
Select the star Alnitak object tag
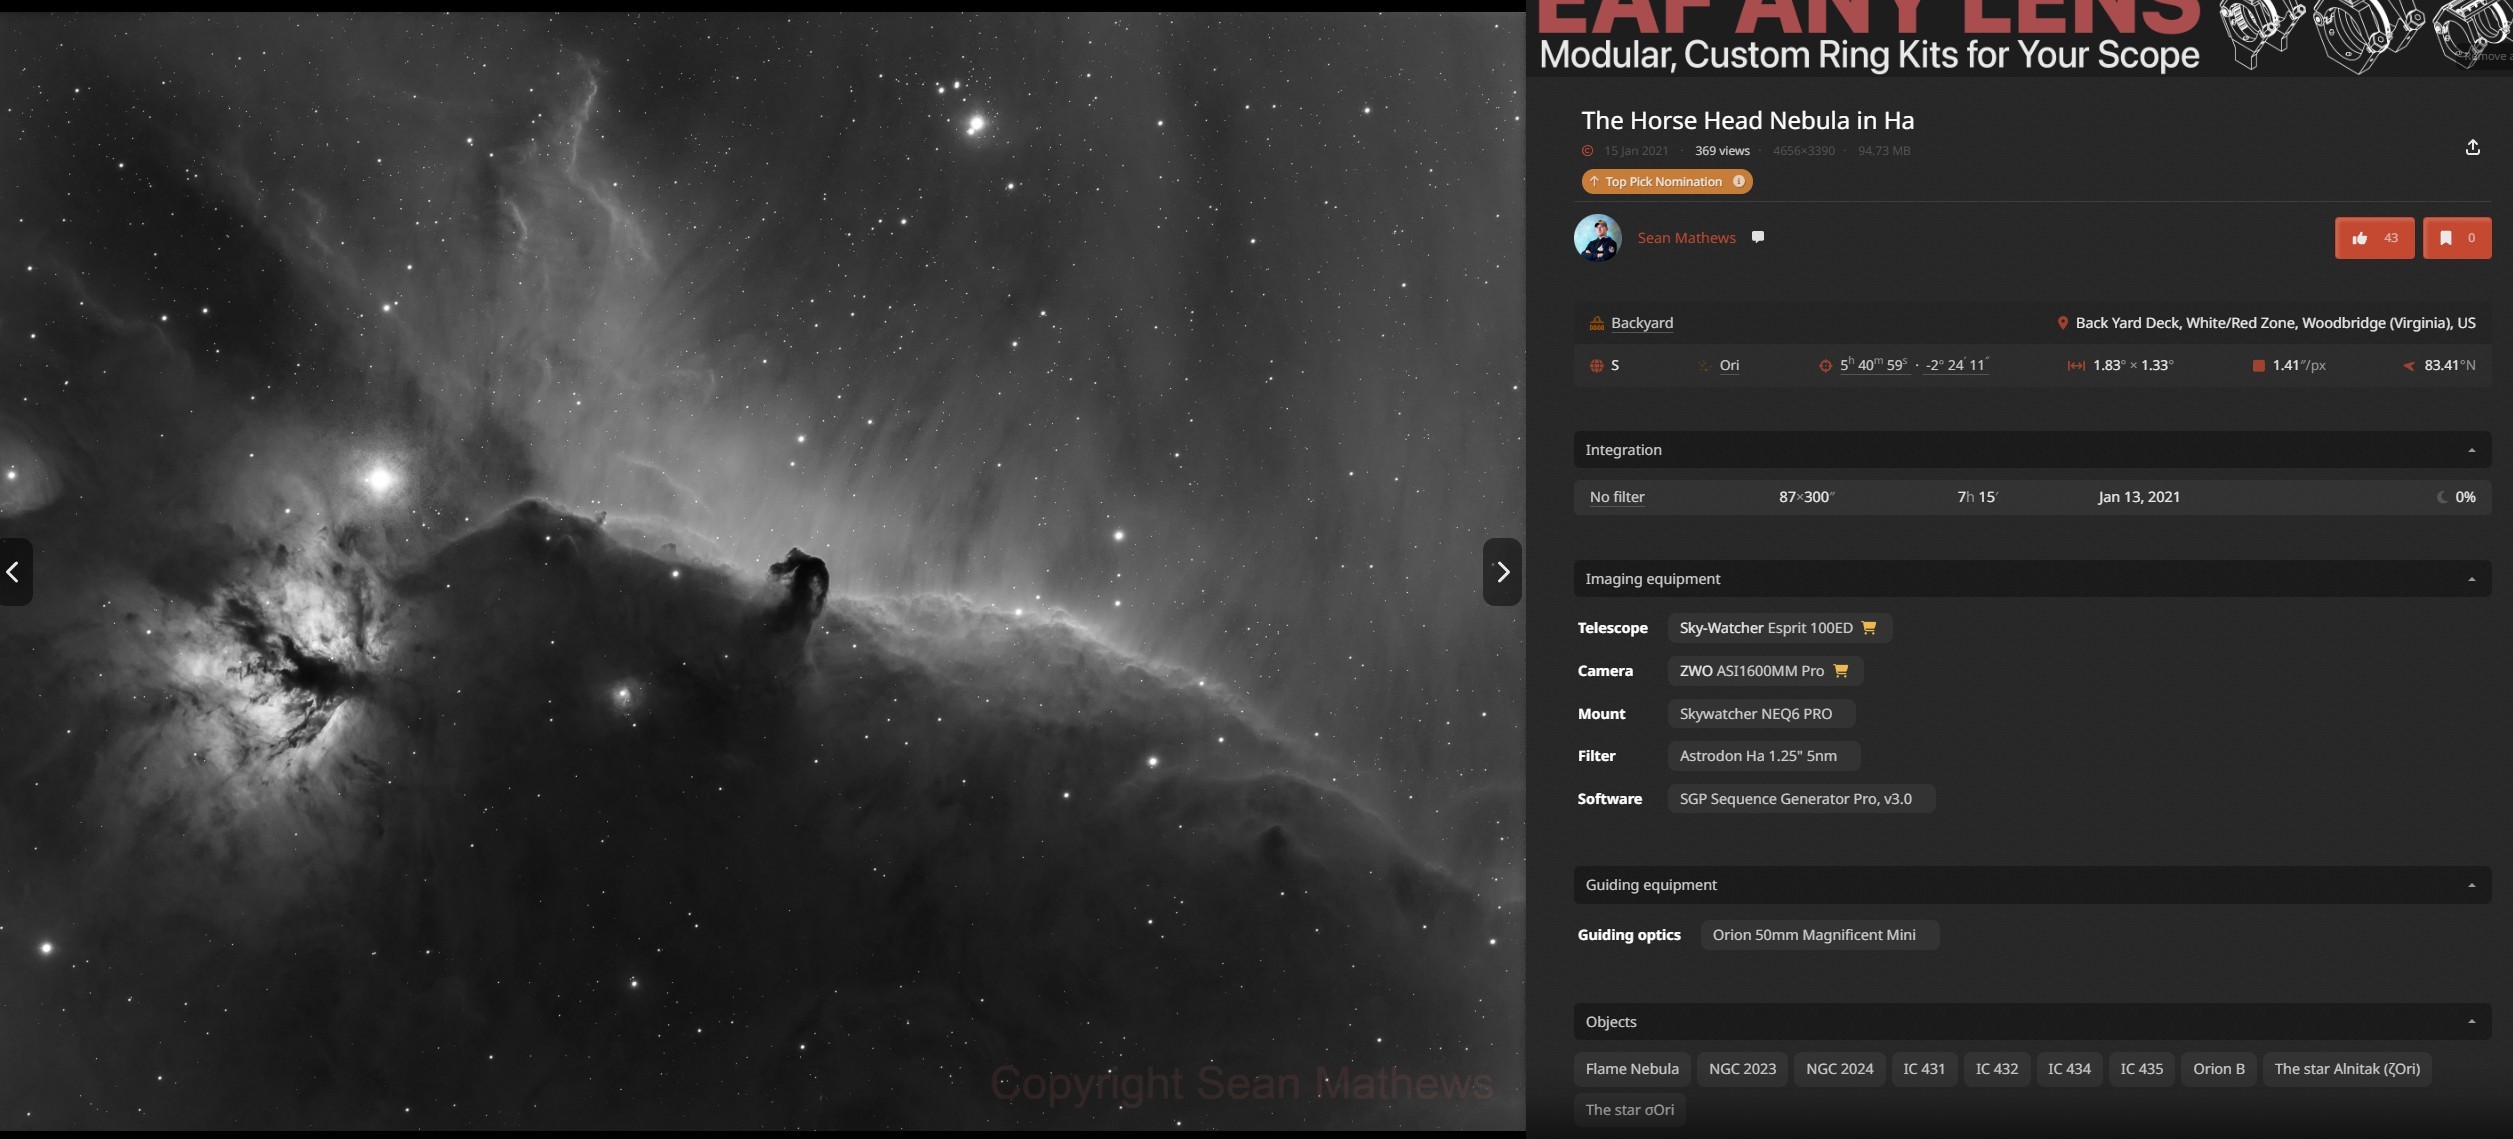2347,1069
